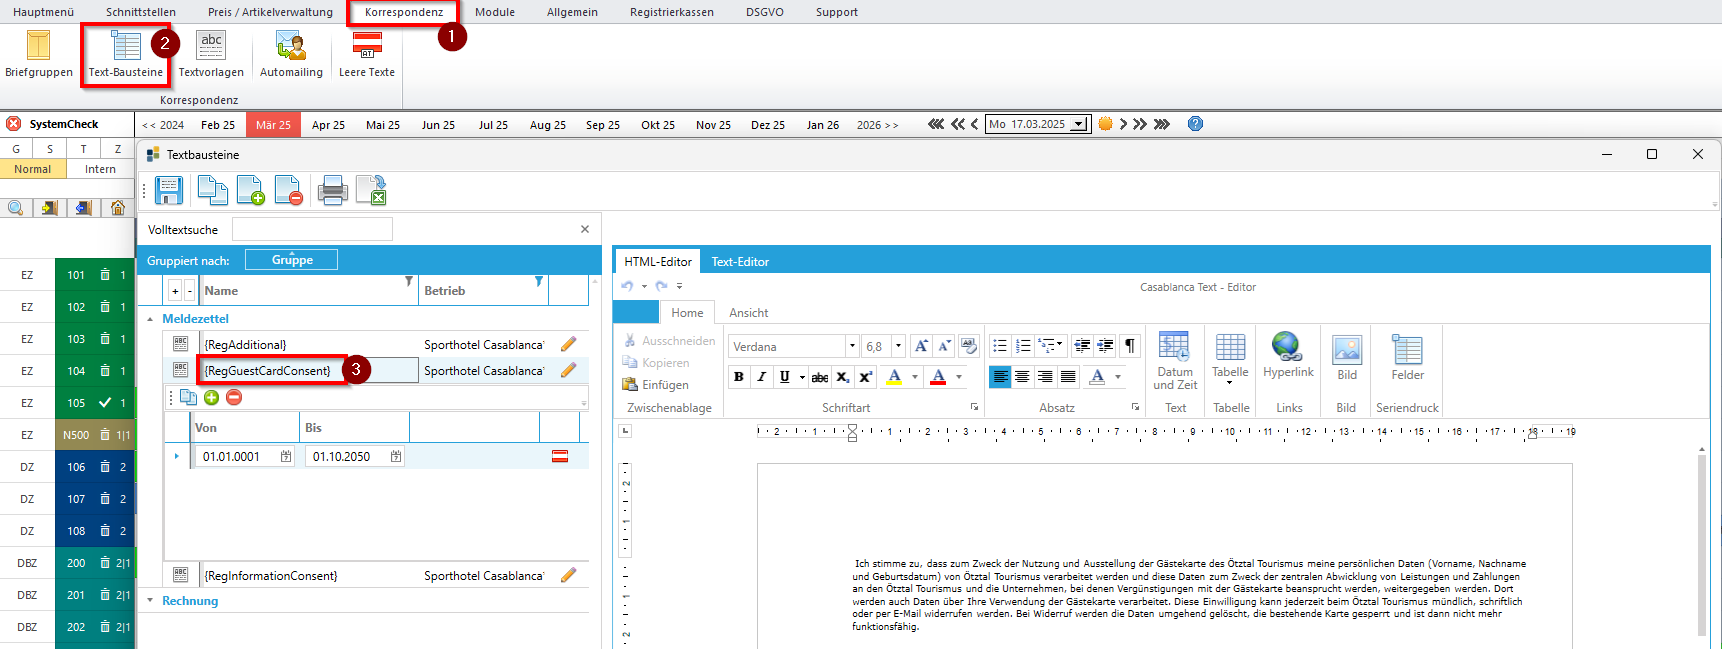This screenshot has width=1722, height=649.
Task: Delete the 01.01.0001 date row with the red icon
Action: pos(560,456)
